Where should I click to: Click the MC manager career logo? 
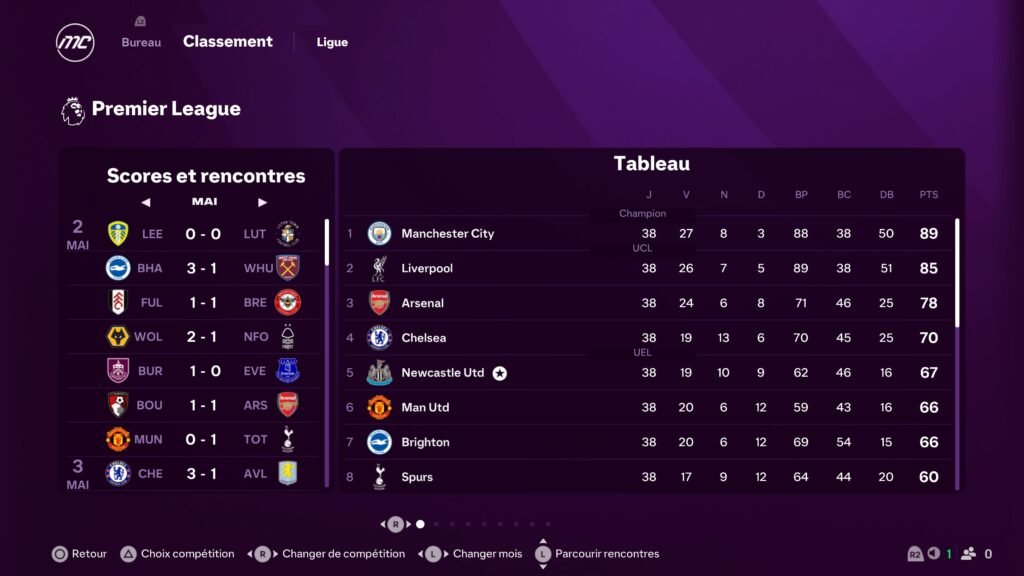point(75,43)
